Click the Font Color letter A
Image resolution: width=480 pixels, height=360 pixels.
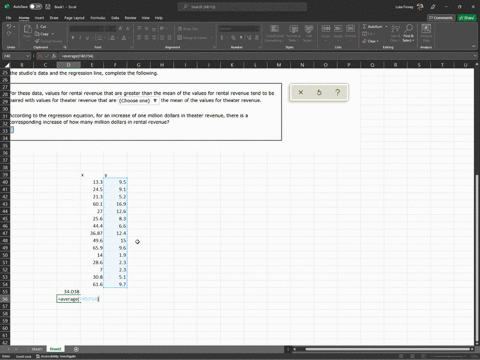124,38
